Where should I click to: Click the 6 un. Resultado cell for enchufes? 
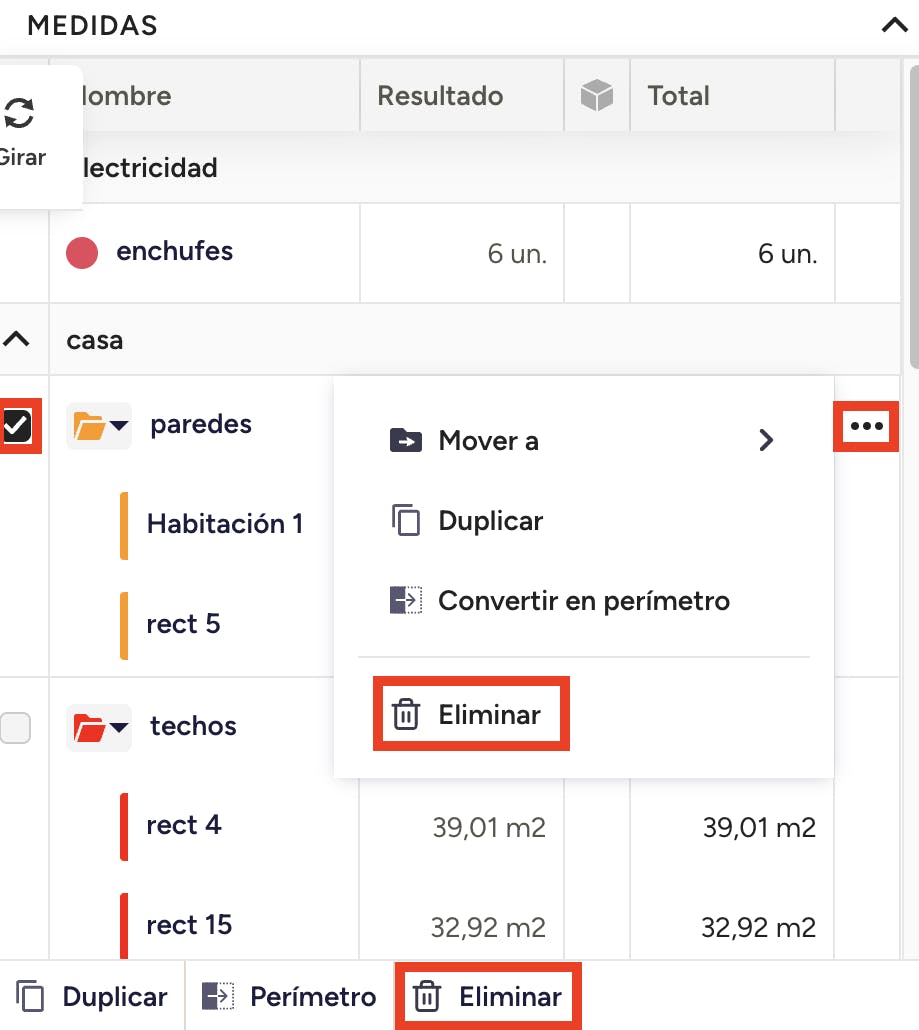pos(517,254)
